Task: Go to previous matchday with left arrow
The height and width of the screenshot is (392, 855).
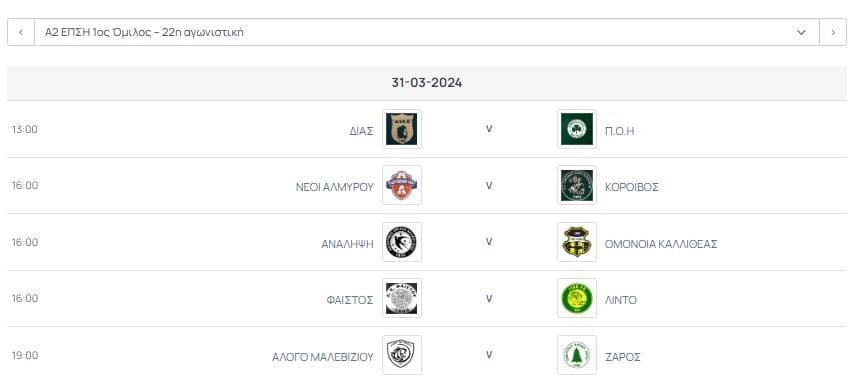Action: coord(21,32)
